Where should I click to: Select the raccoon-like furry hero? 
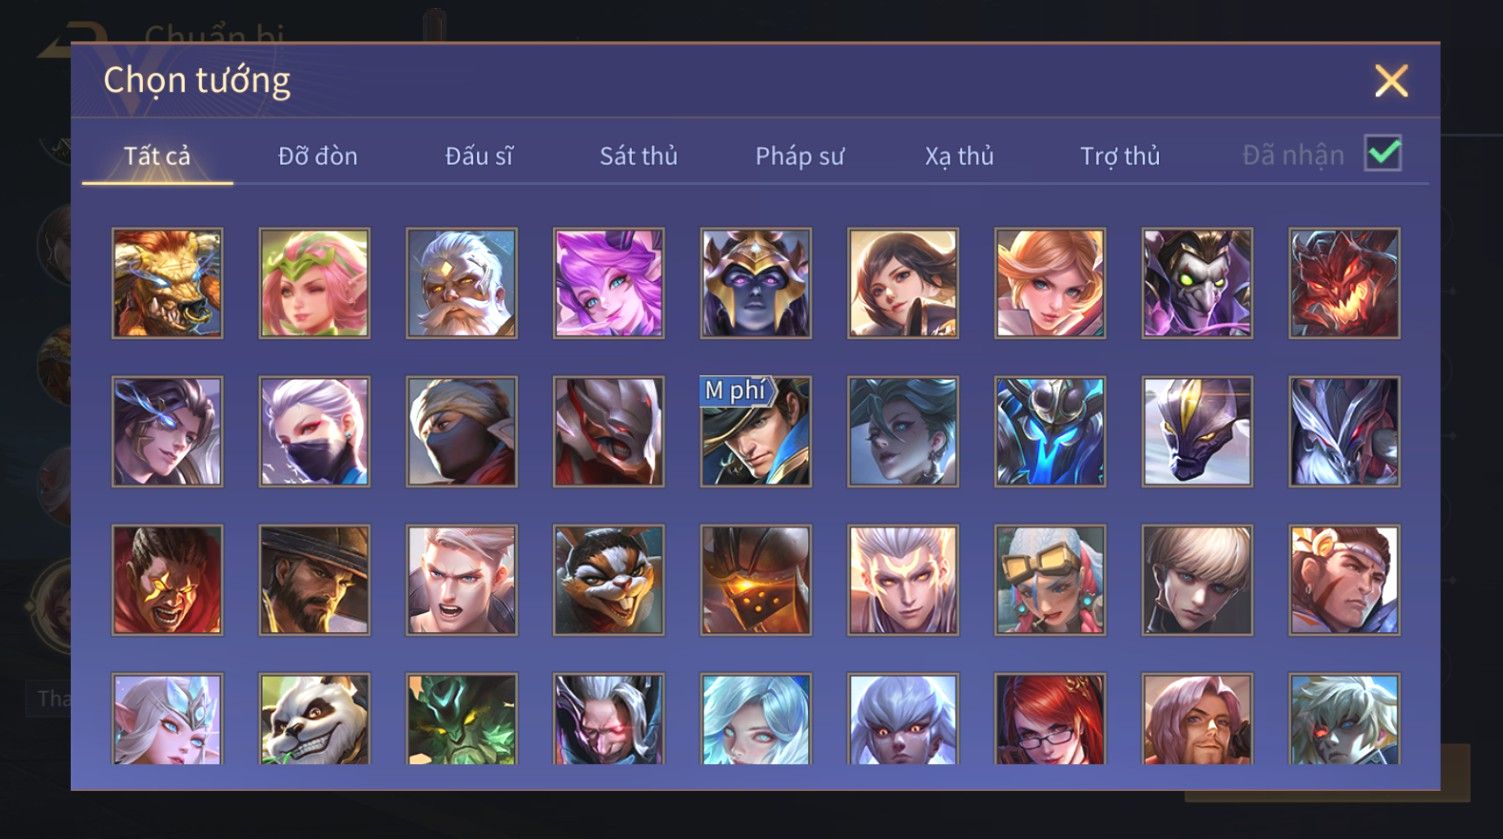608,580
